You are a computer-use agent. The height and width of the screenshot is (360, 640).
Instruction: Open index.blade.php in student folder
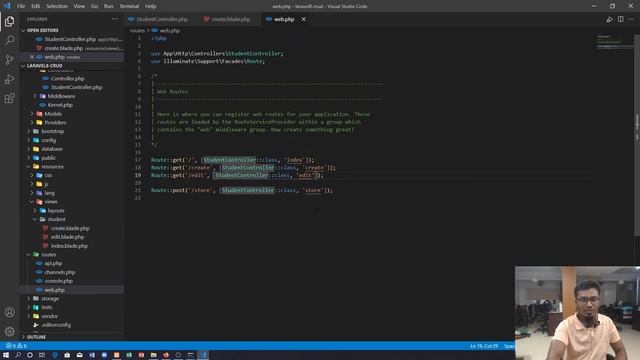[x=69, y=246]
